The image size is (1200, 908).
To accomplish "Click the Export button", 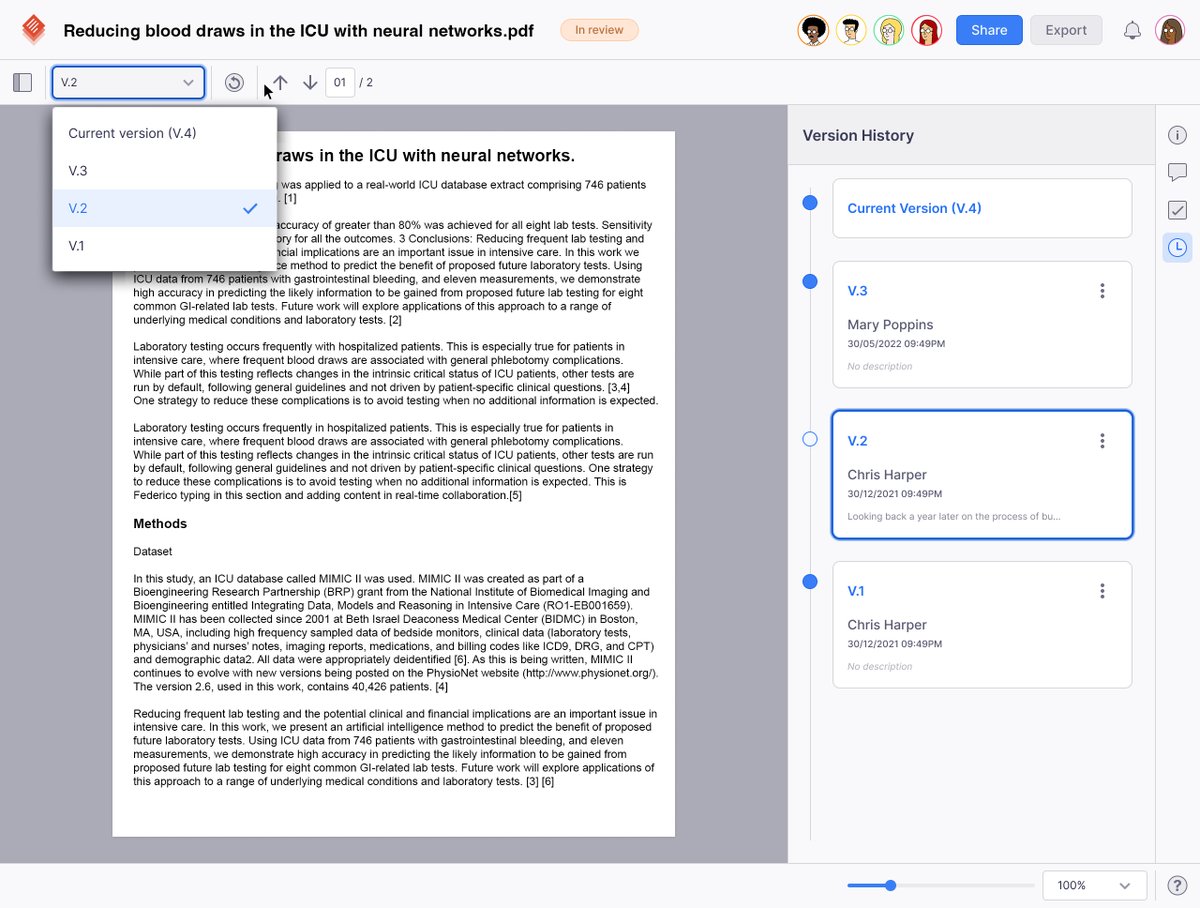I will (1065, 30).
